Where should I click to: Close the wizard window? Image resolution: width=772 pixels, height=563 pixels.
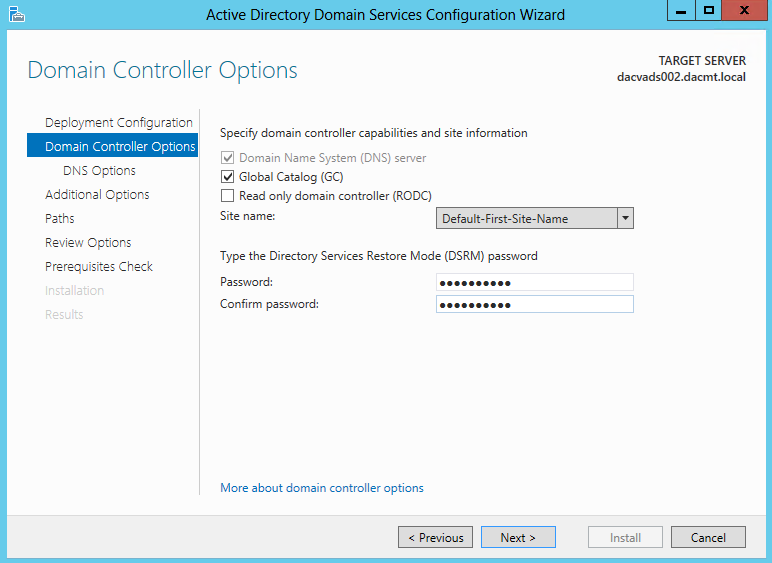(744, 11)
